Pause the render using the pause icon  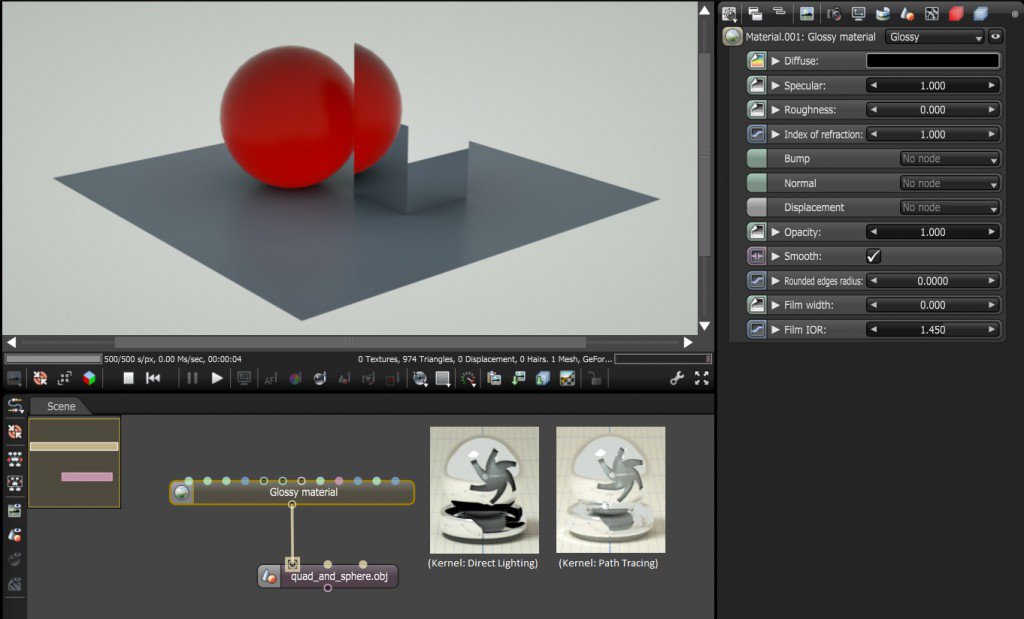191,378
